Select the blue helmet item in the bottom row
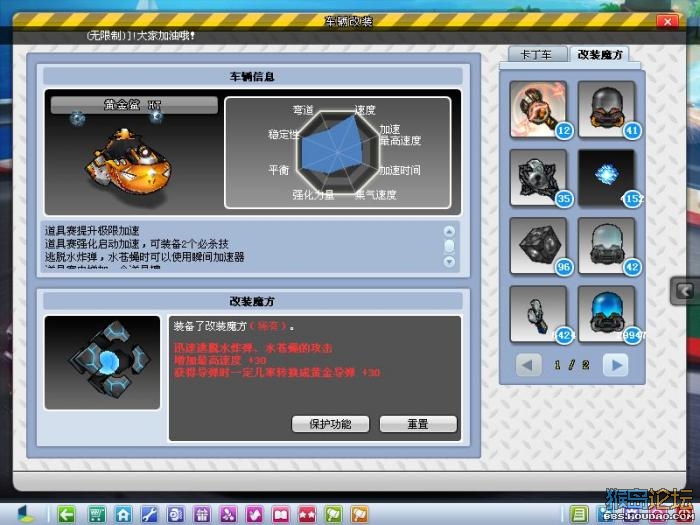The height and width of the screenshot is (525, 700). pyautogui.click(x=607, y=314)
